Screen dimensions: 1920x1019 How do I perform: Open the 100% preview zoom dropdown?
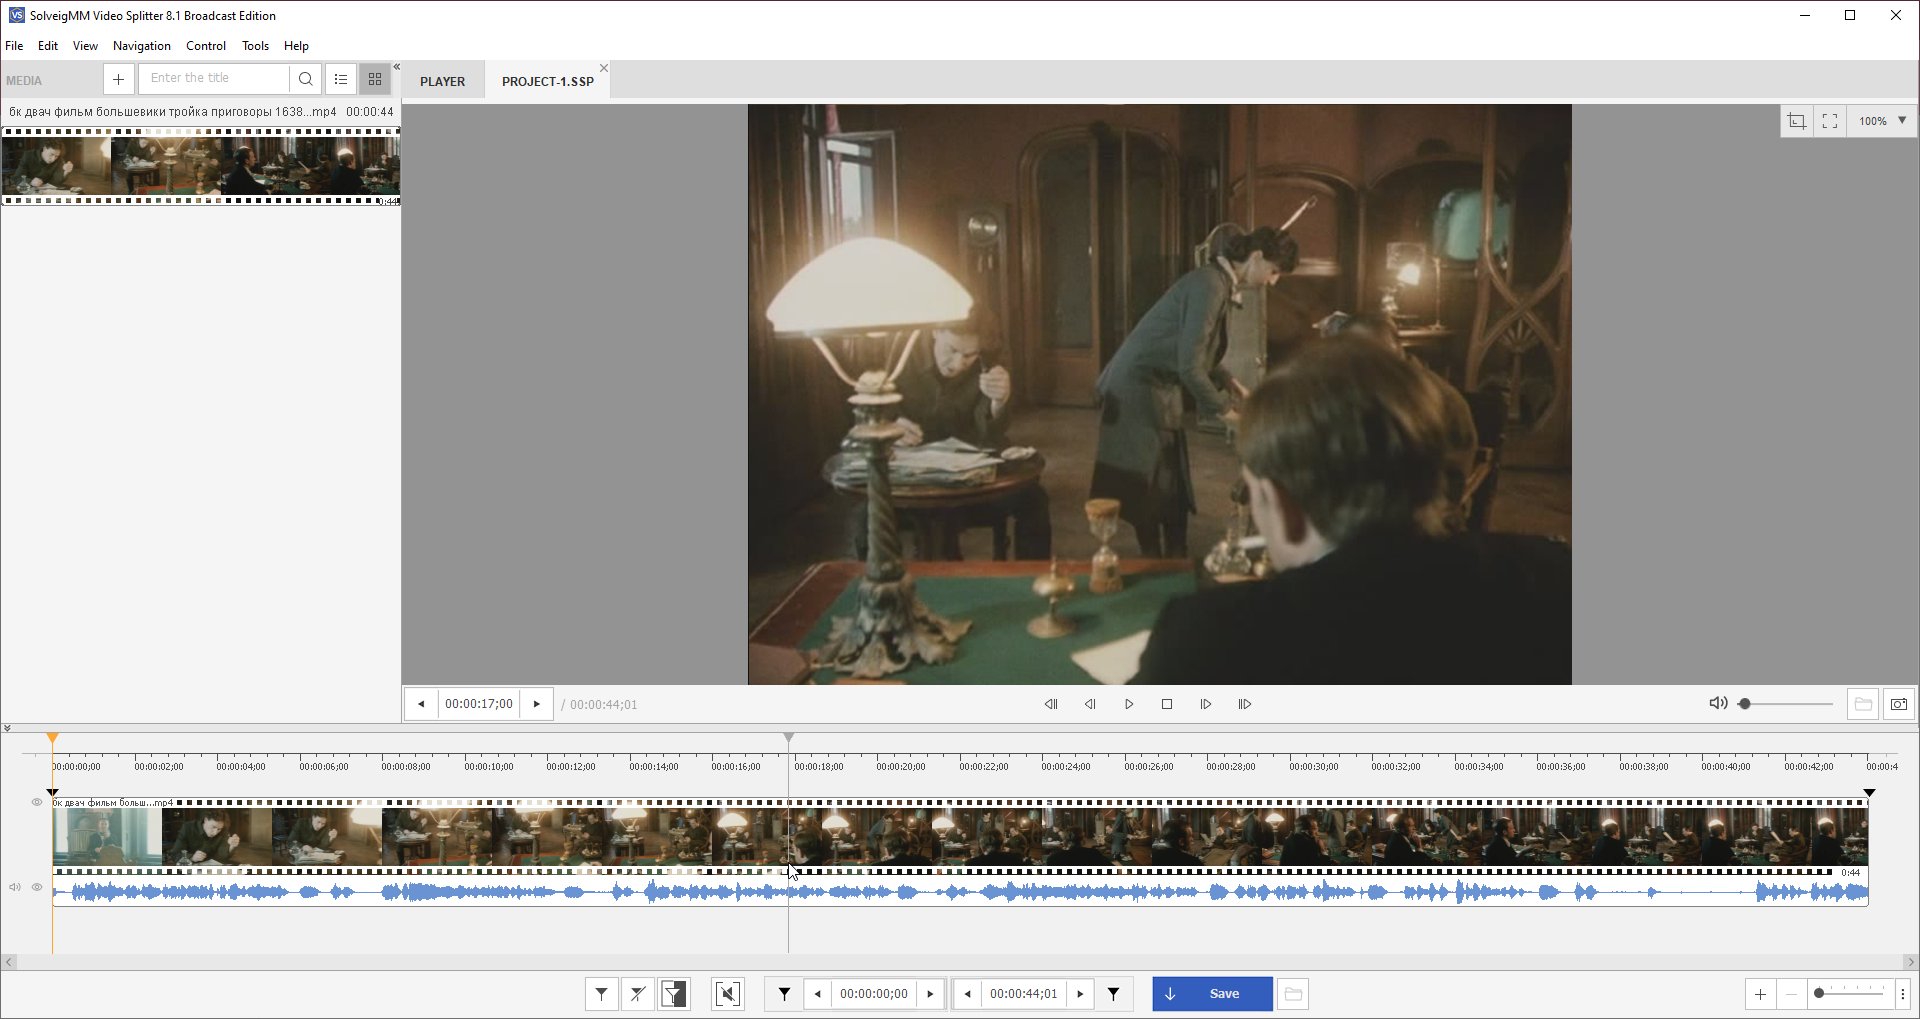(x=1883, y=121)
